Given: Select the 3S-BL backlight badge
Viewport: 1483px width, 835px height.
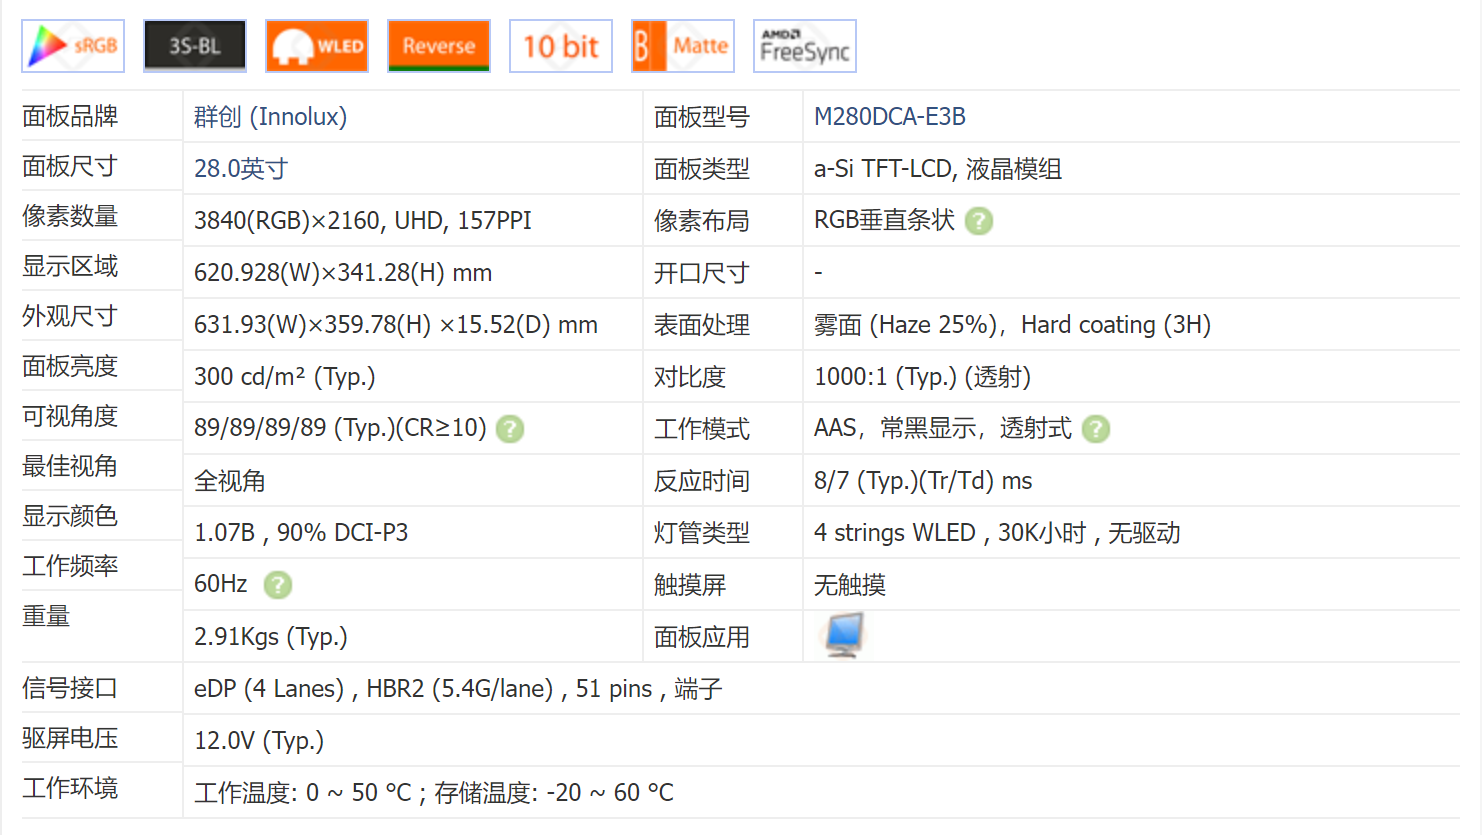Looking at the screenshot, I should 194,45.
